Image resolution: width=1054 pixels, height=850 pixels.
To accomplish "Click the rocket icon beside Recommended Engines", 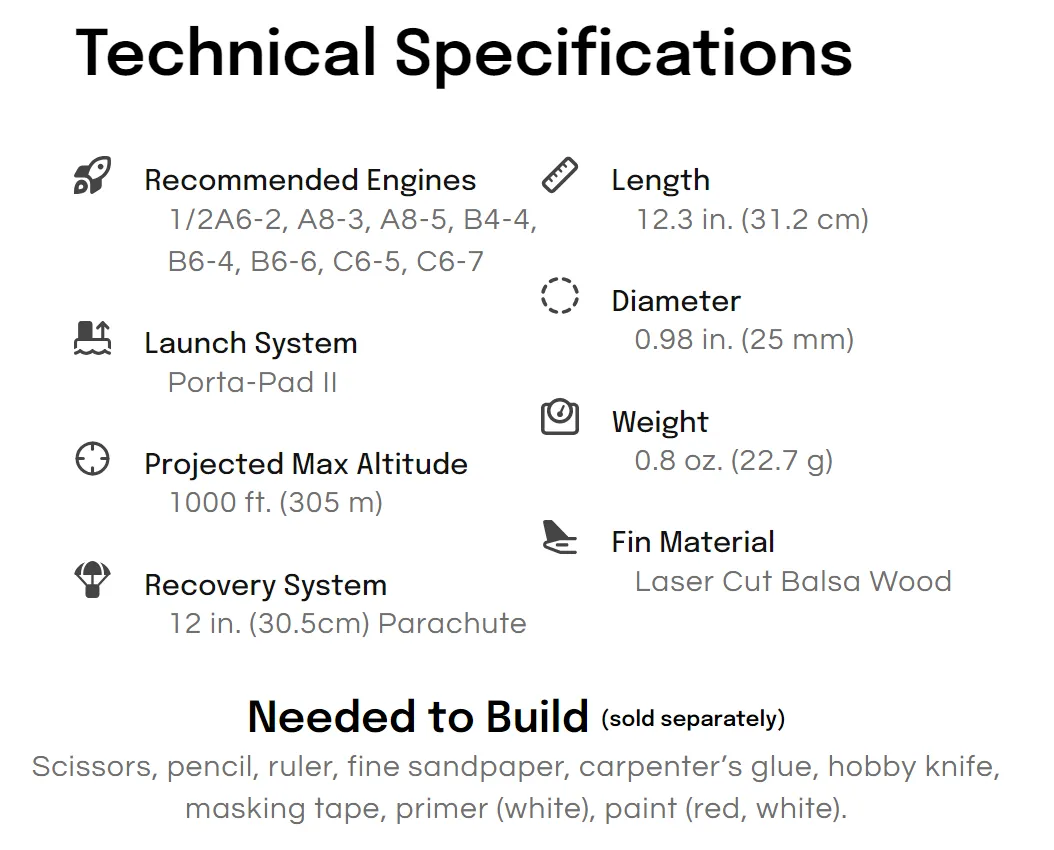I will (x=92, y=175).
